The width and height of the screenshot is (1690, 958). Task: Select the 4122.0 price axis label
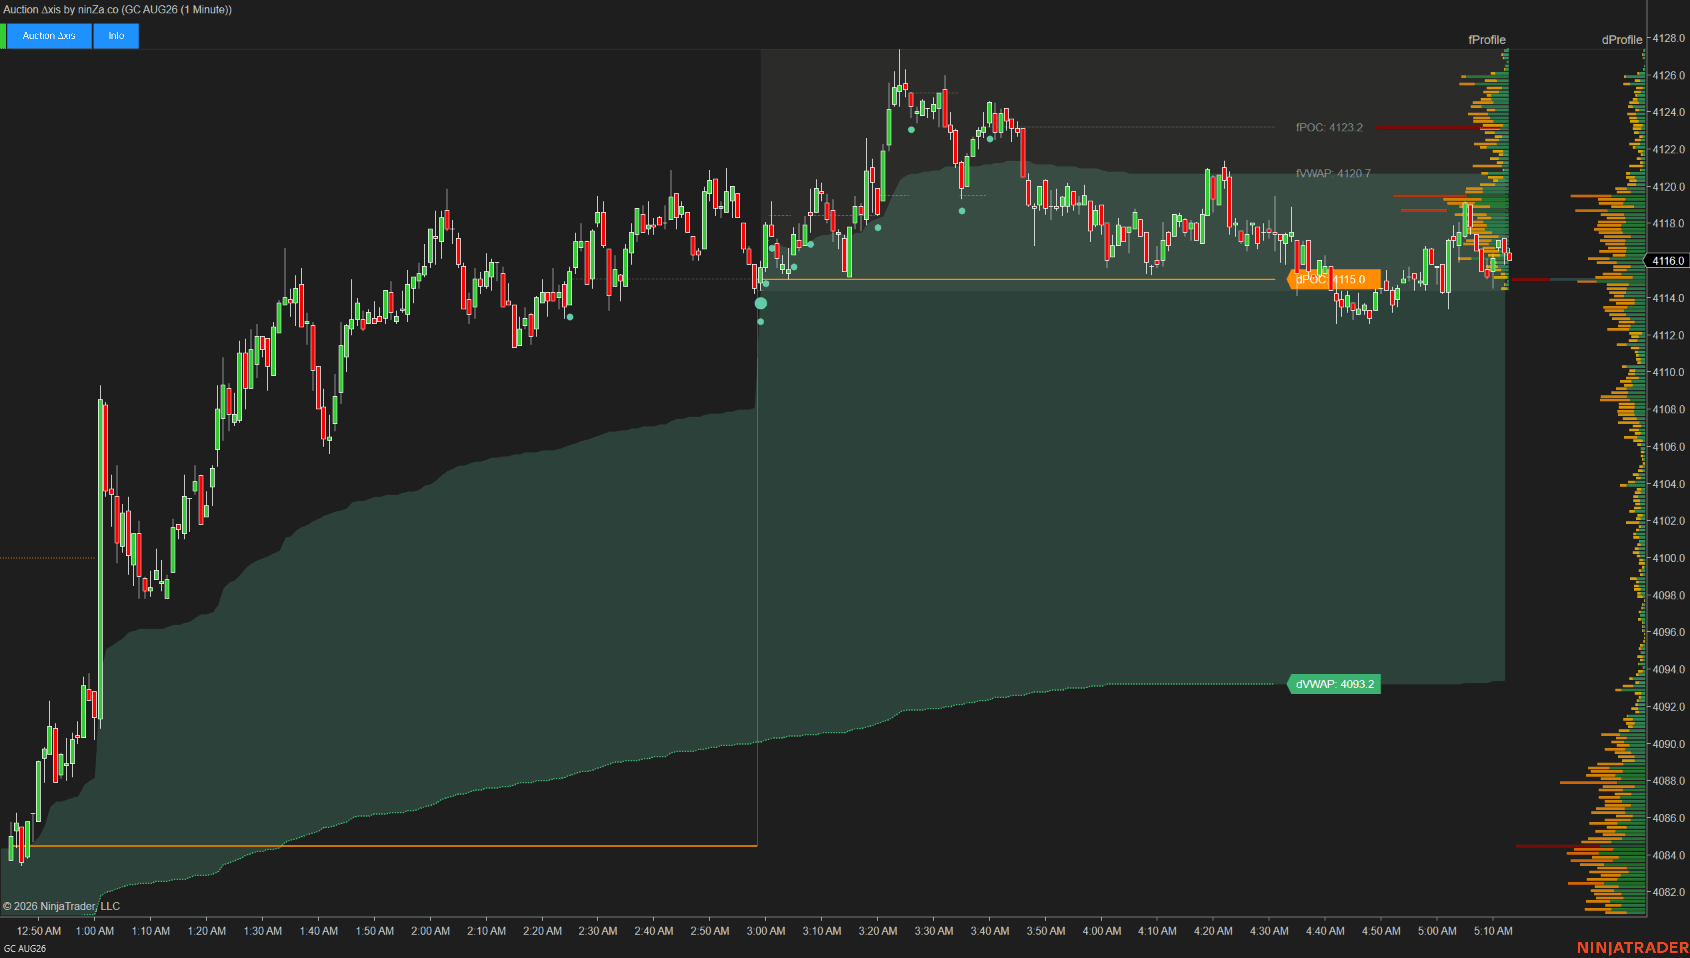[x=1669, y=150]
